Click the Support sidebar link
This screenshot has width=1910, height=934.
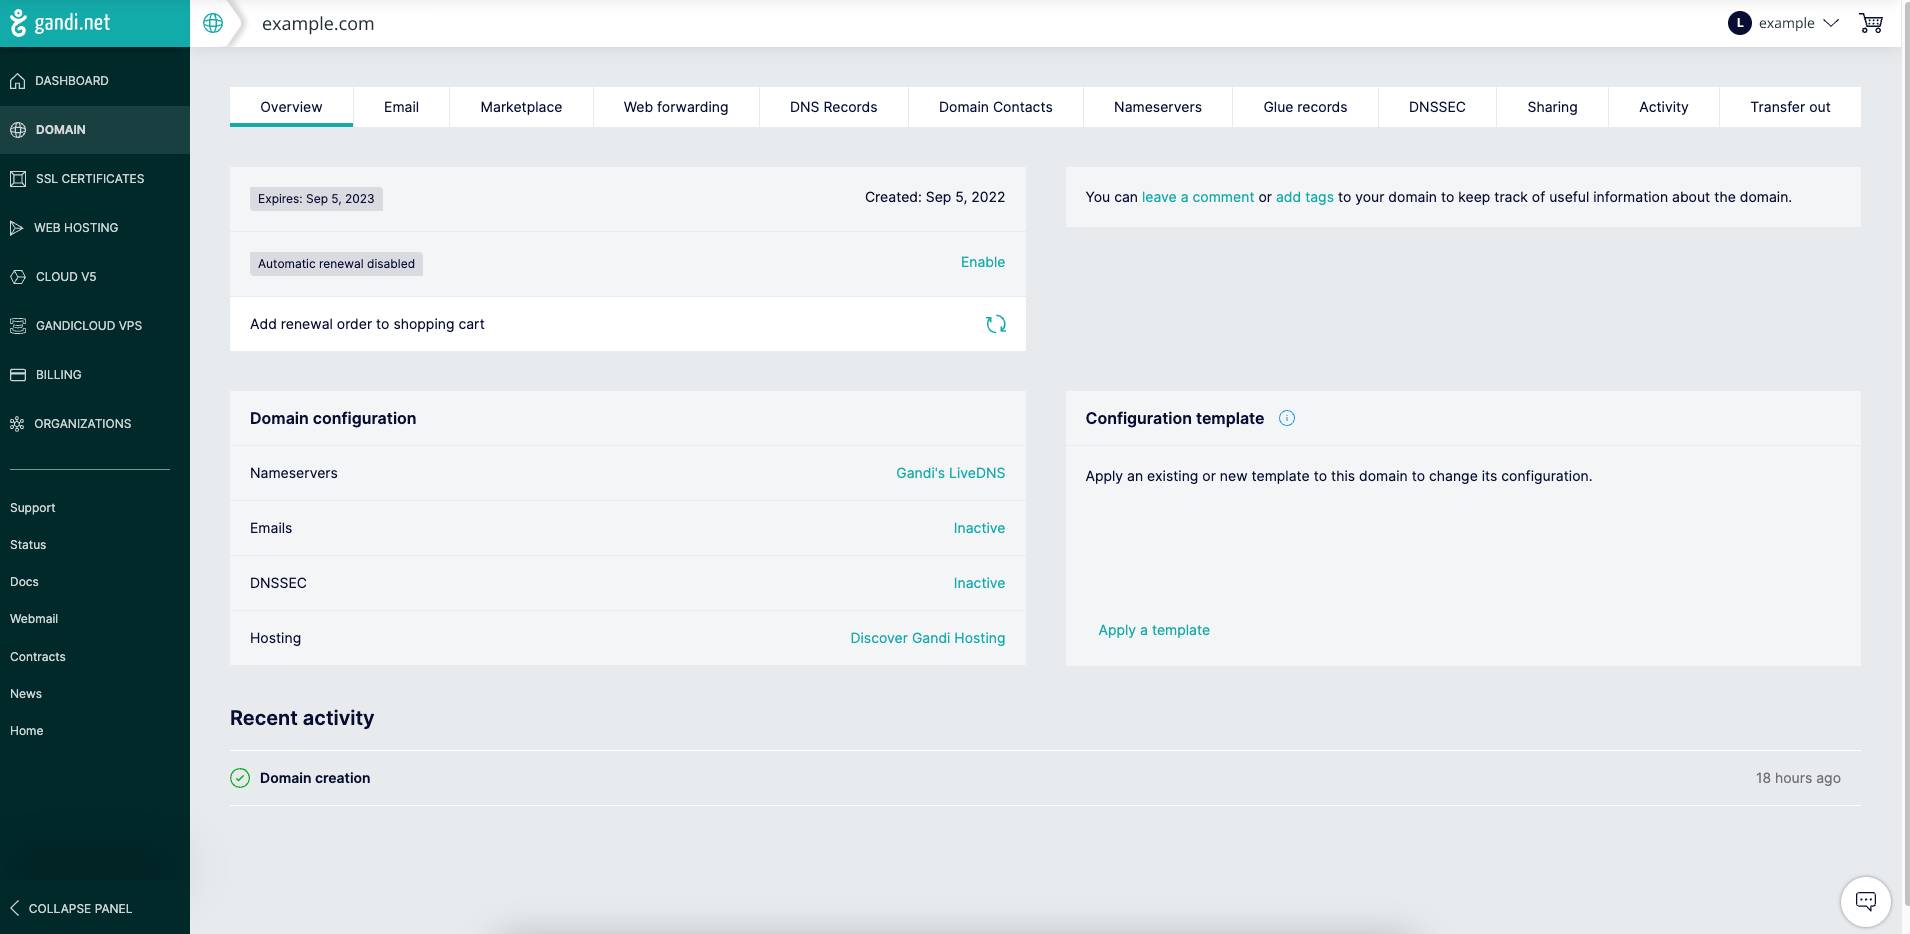(33, 508)
